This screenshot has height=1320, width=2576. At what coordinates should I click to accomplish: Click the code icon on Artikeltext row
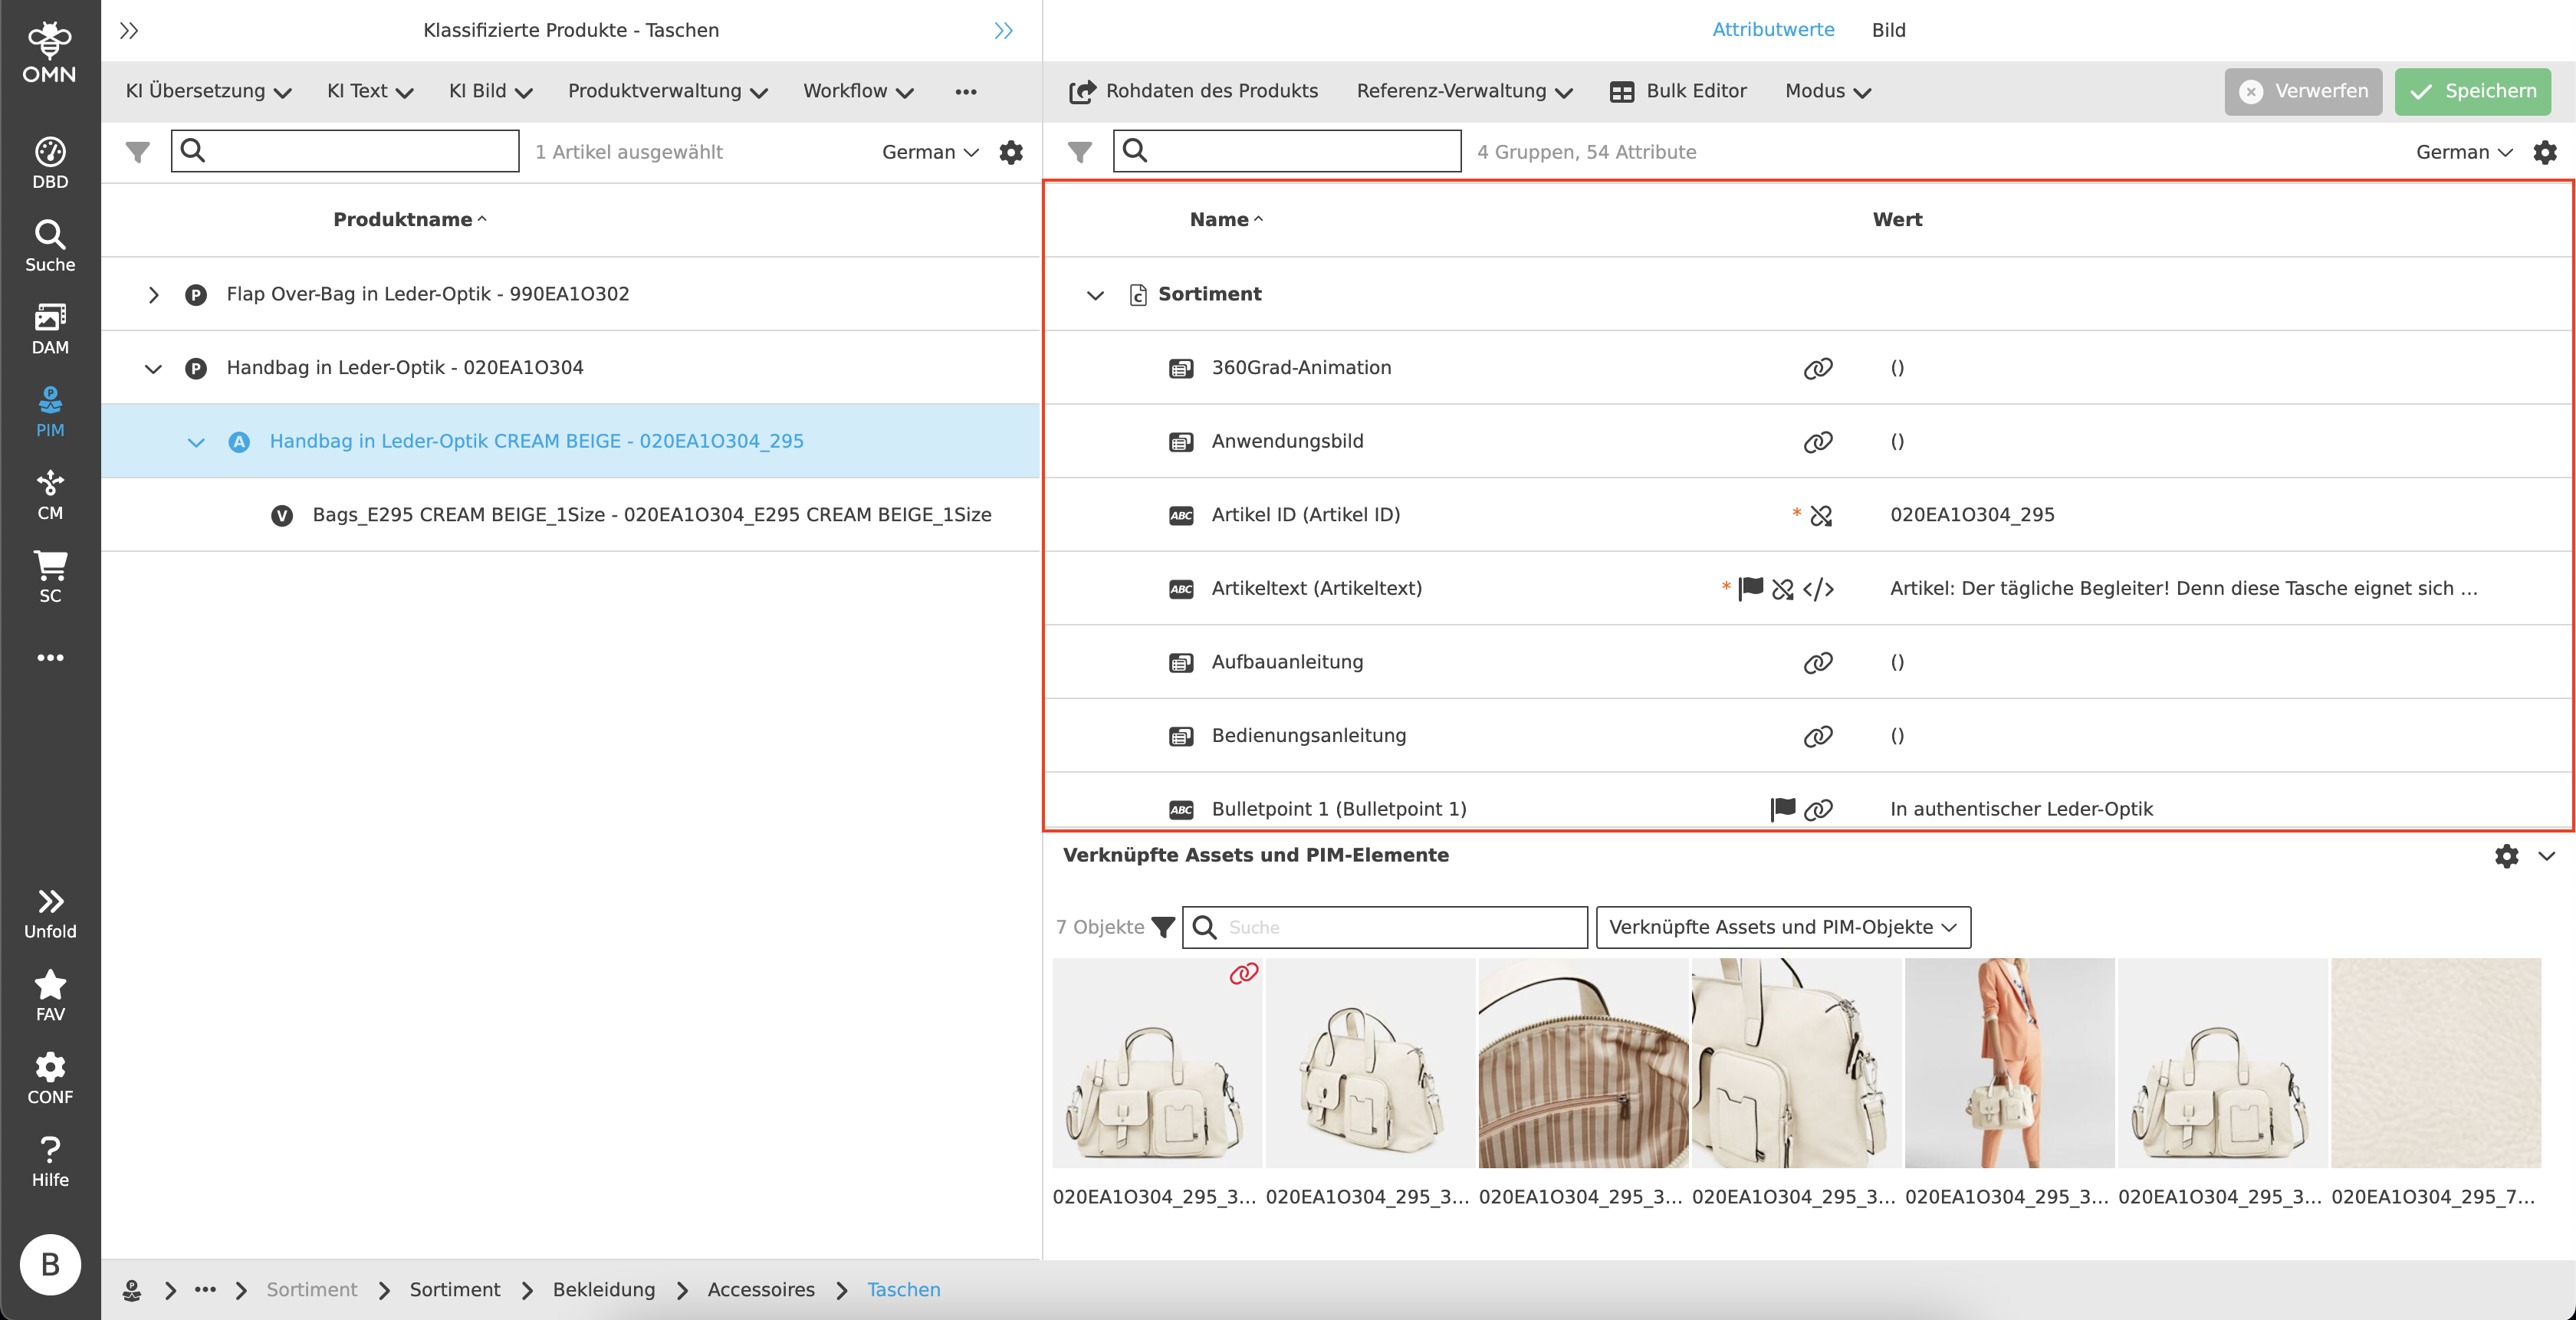(1818, 589)
